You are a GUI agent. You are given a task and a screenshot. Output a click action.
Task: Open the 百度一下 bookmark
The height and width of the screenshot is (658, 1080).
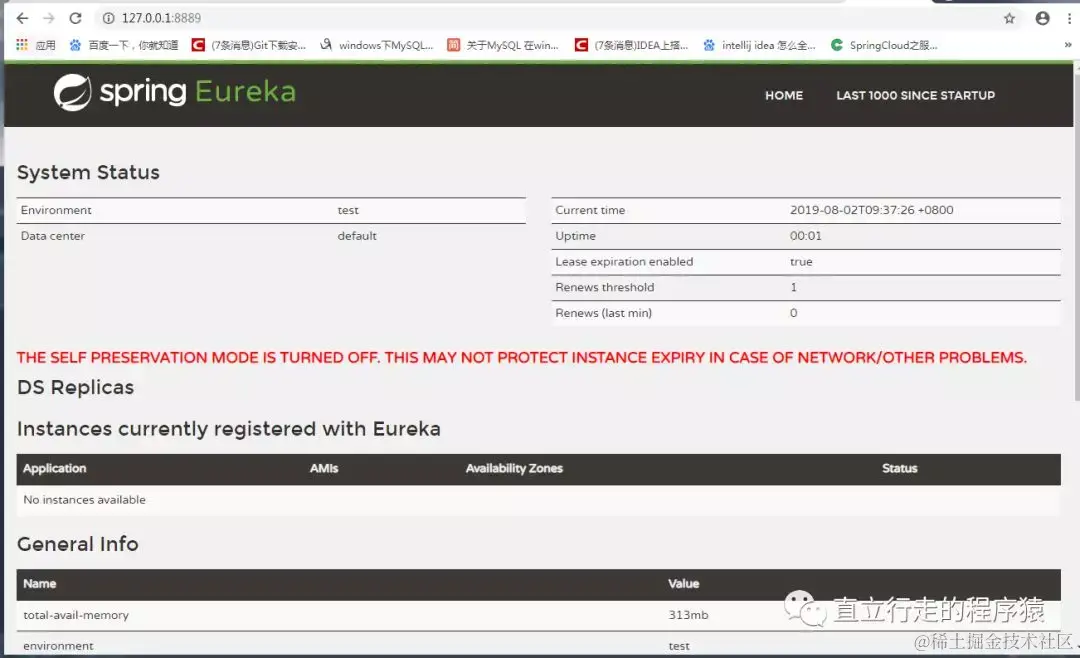coord(123,45)
